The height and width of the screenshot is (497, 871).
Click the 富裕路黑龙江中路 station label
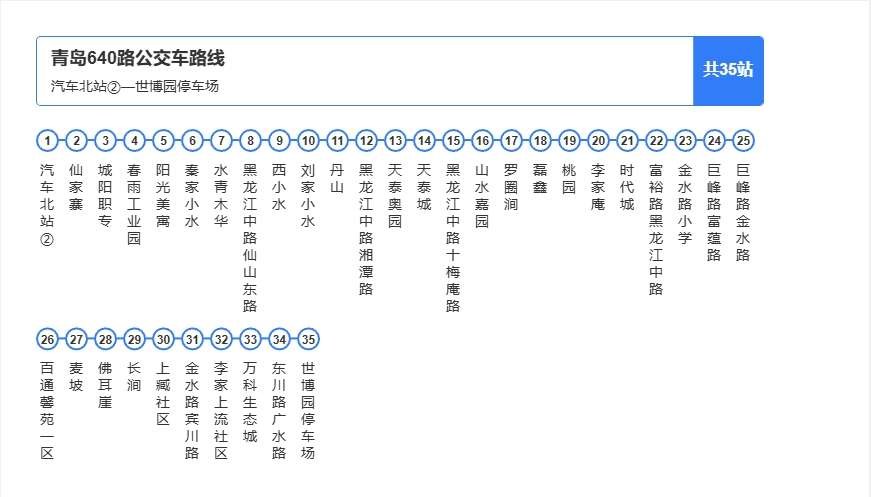[x=655, y=230]
